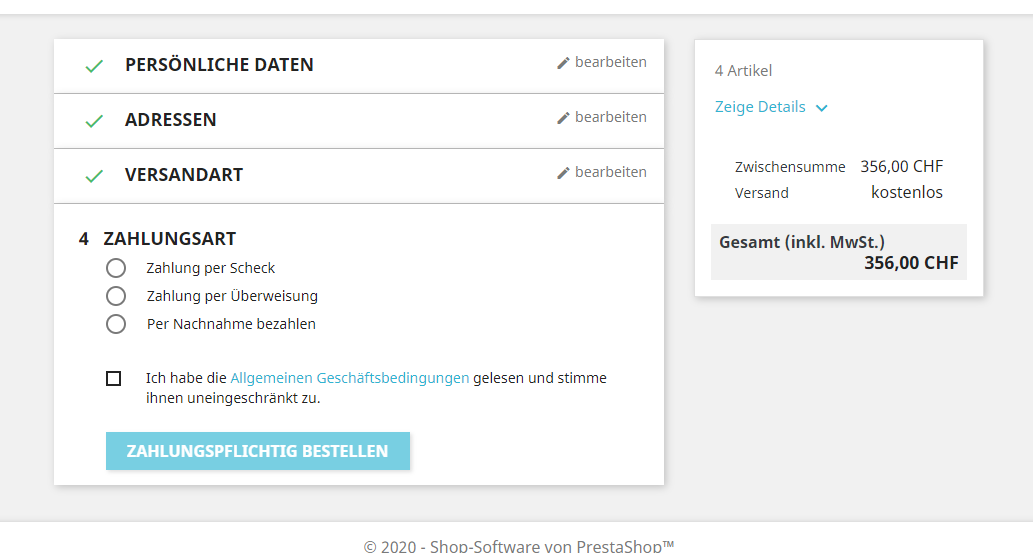Select Zahlung per Scheck radio button

pos(116,268)
